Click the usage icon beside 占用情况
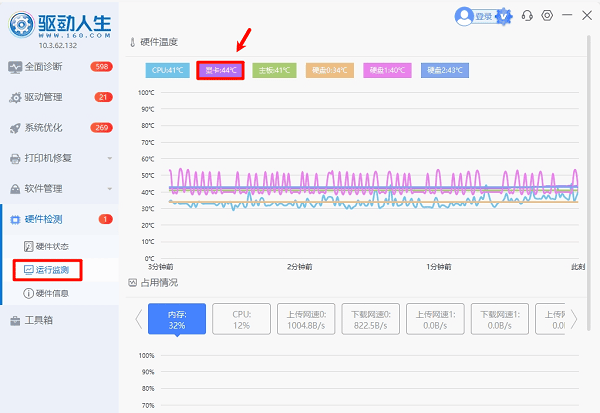Image resolution: width=600 pixels, height=413 pixels. 132,283
